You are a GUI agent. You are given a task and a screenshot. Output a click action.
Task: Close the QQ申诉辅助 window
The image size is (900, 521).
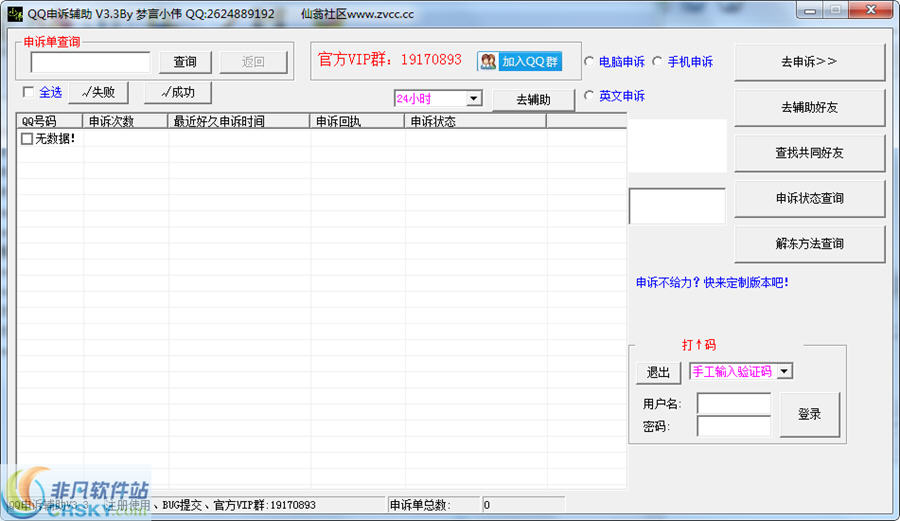[x=871, y=10]
